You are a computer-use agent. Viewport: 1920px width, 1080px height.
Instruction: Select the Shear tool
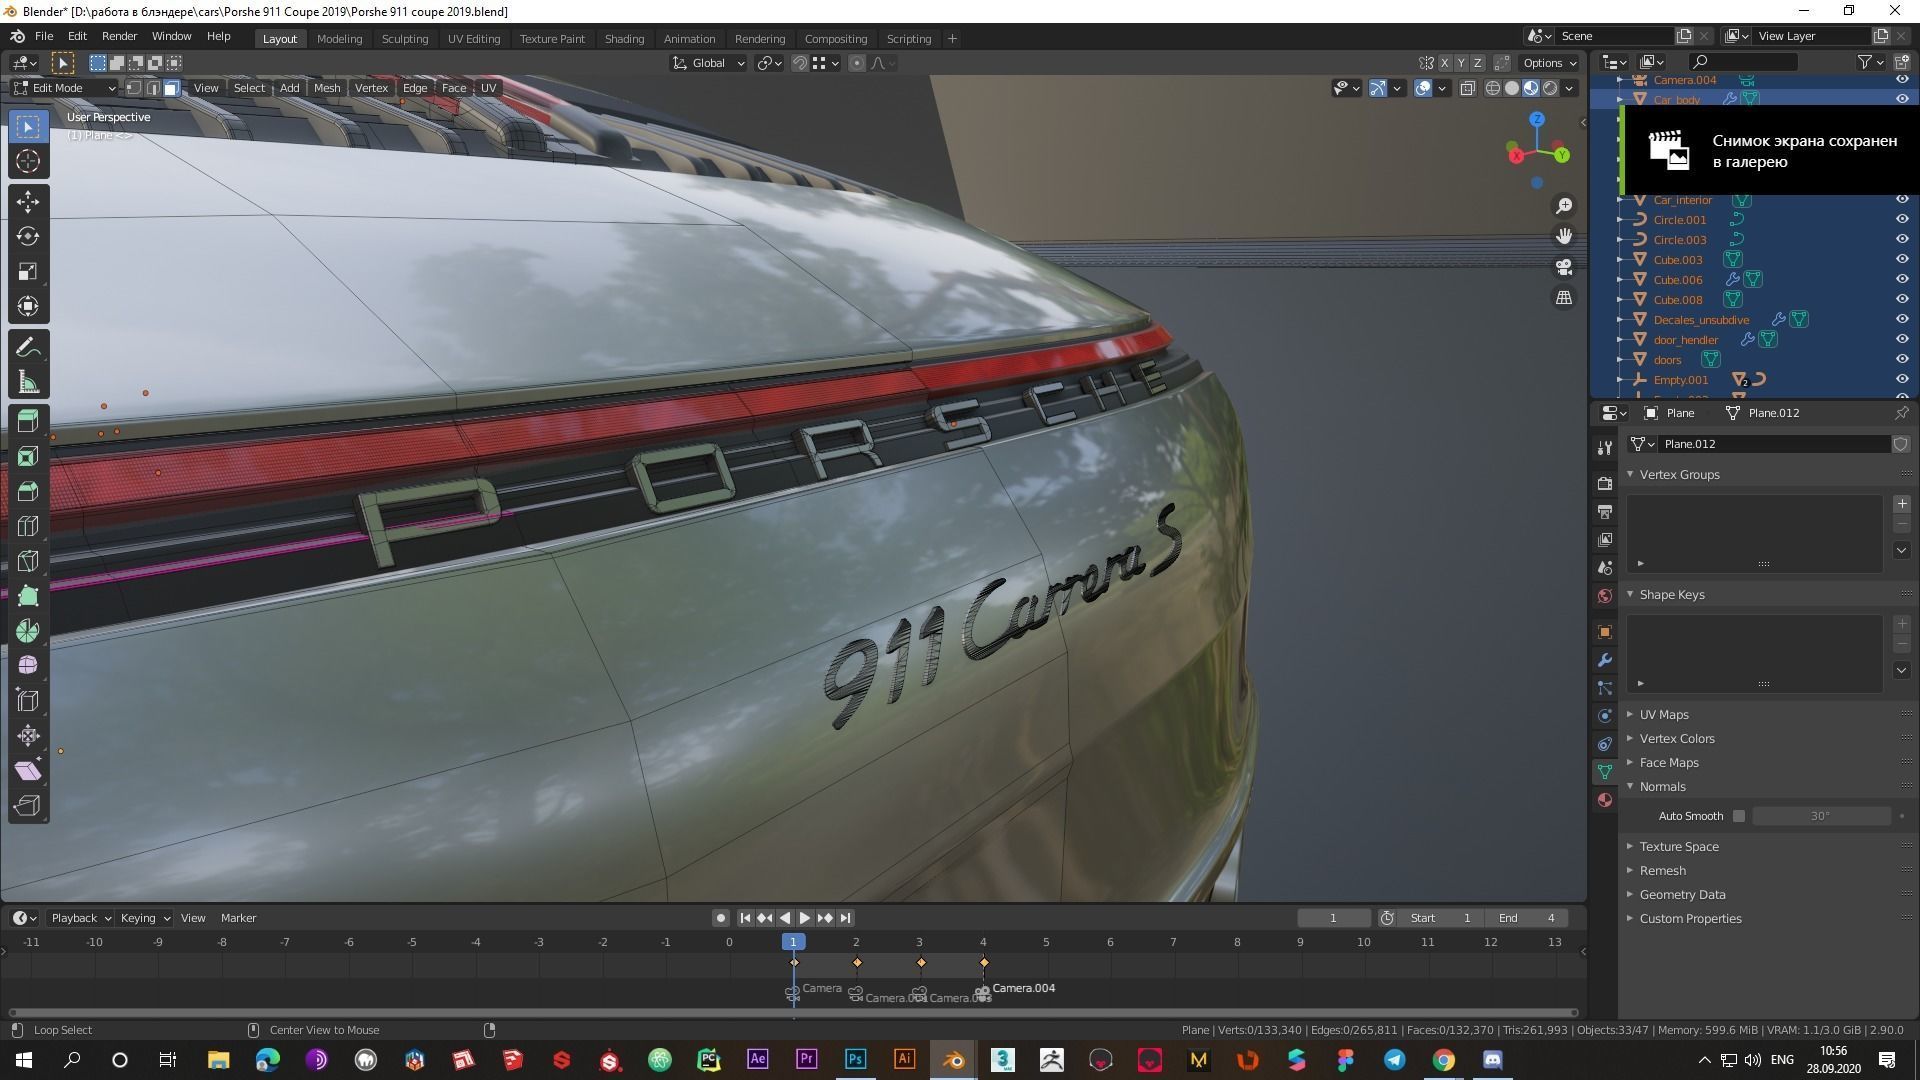(x=28, y=771)
